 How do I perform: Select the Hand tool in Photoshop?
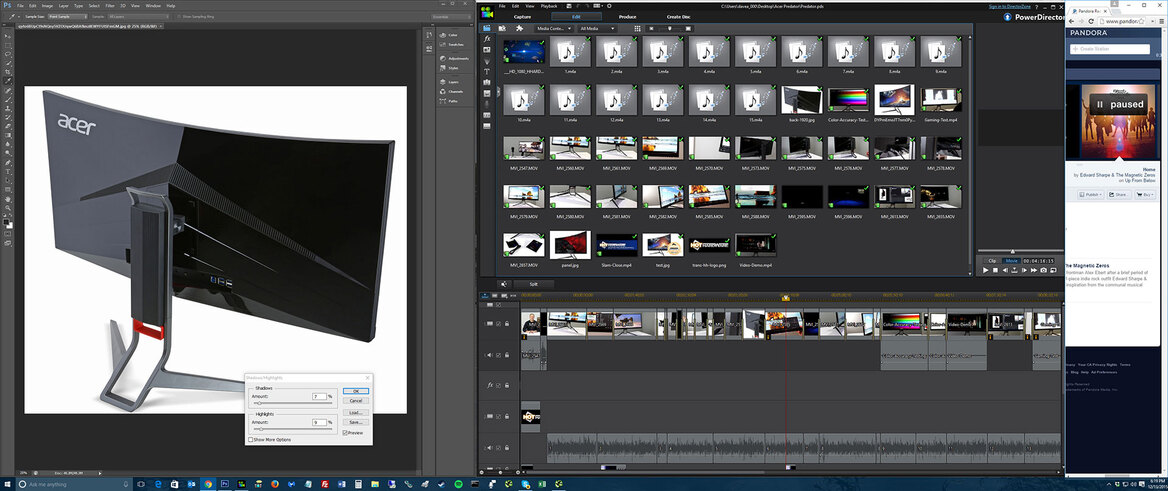pos(7,199)
